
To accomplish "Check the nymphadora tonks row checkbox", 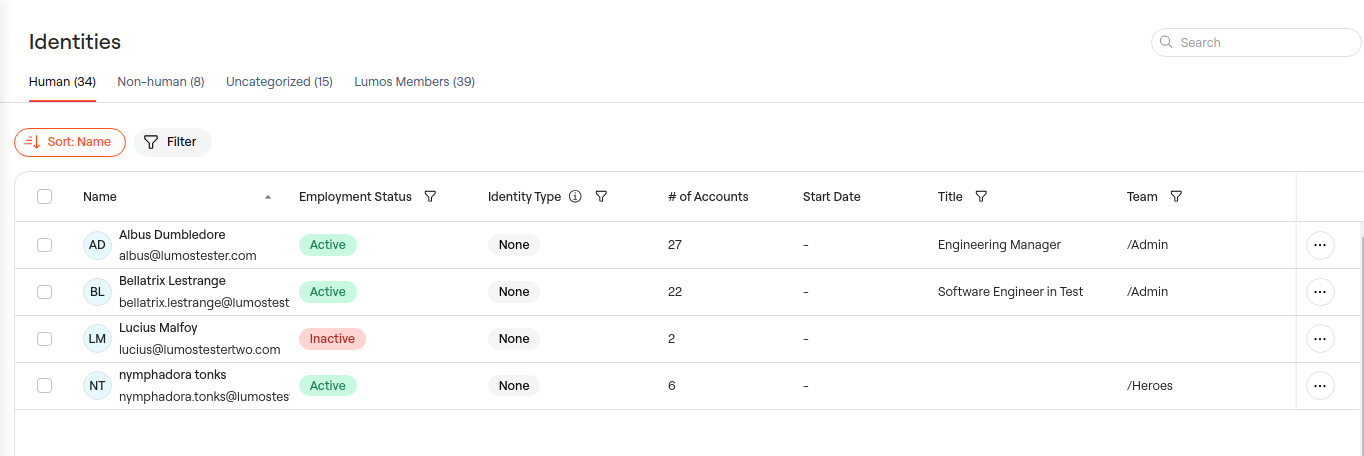I will (44, 386).
